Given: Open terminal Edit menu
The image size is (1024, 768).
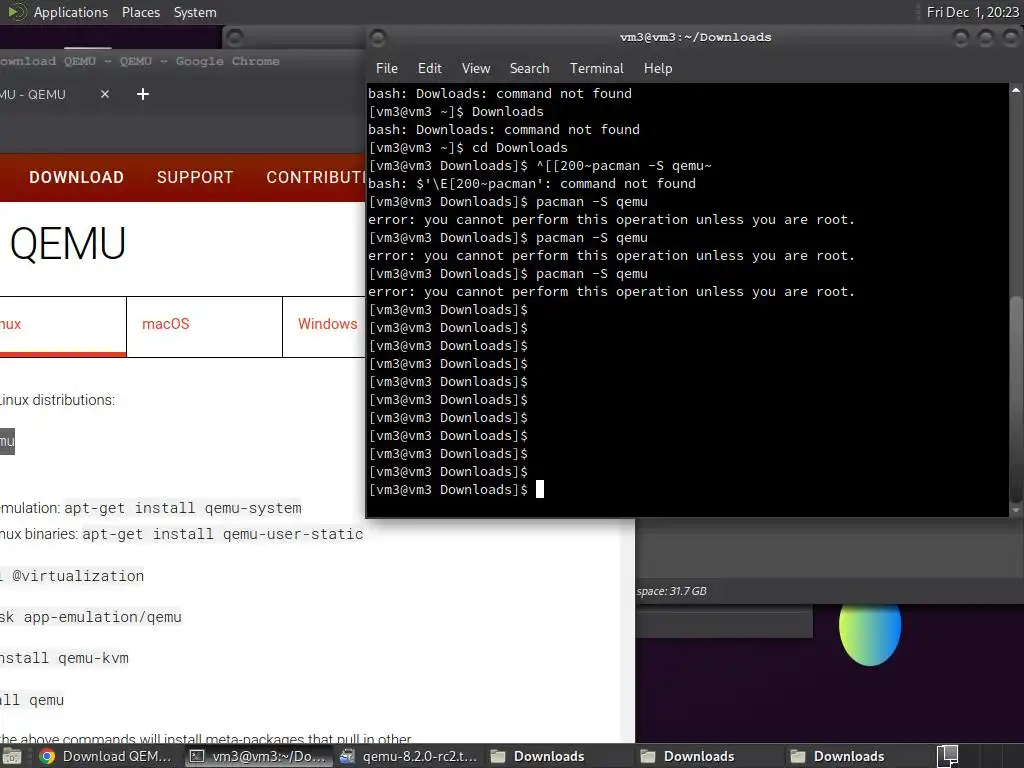Looking at the screenshot, I should click(429, 69).
